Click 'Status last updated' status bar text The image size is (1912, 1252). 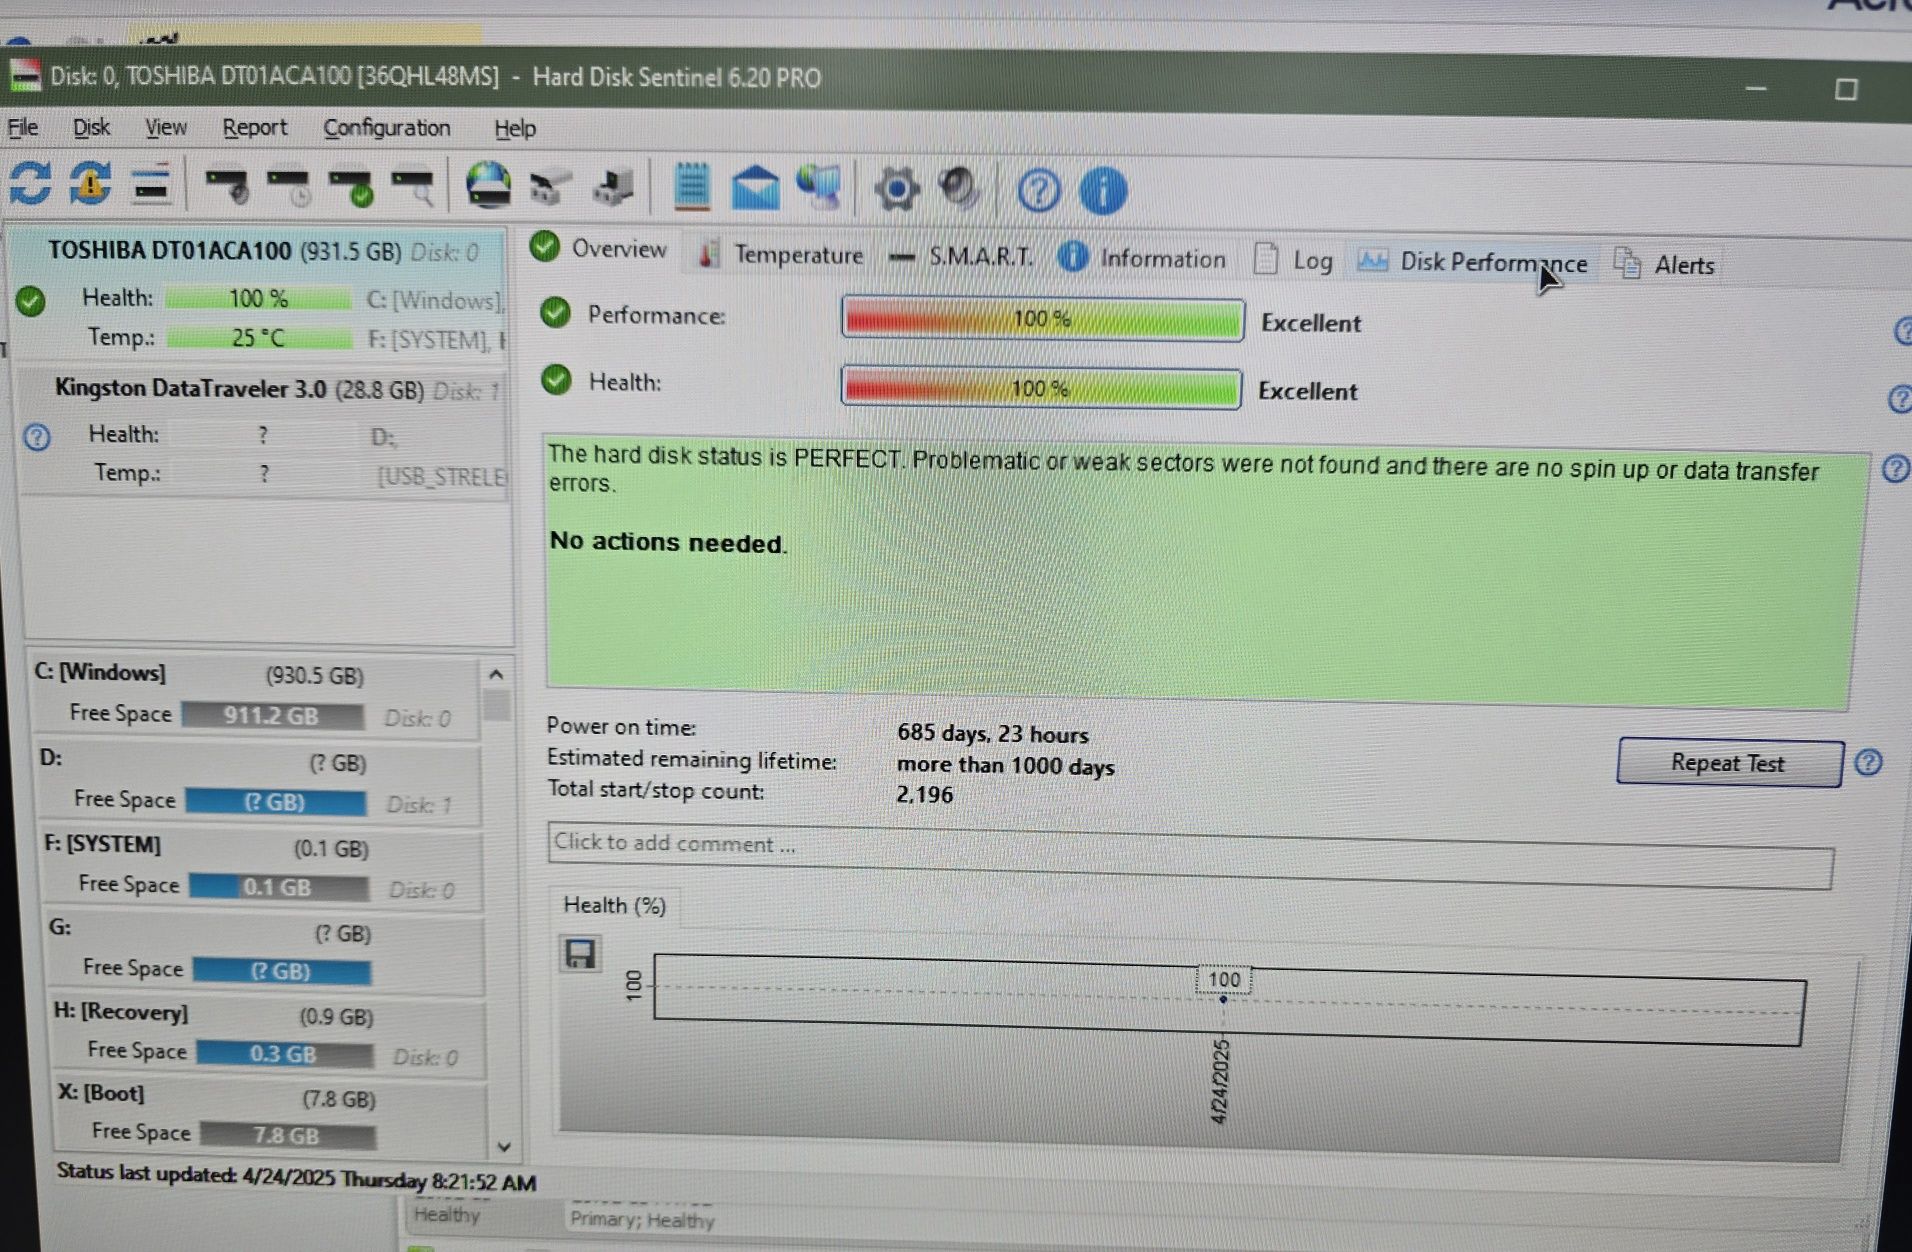(296, 1177)
